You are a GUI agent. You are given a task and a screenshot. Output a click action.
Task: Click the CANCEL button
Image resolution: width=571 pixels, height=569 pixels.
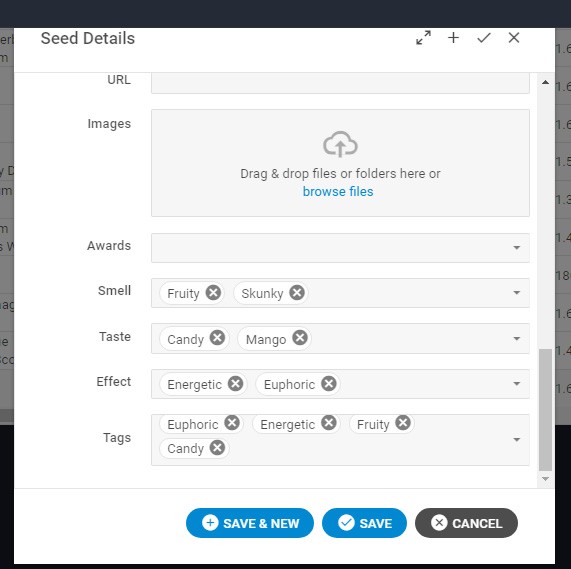(x=466, y=523)
